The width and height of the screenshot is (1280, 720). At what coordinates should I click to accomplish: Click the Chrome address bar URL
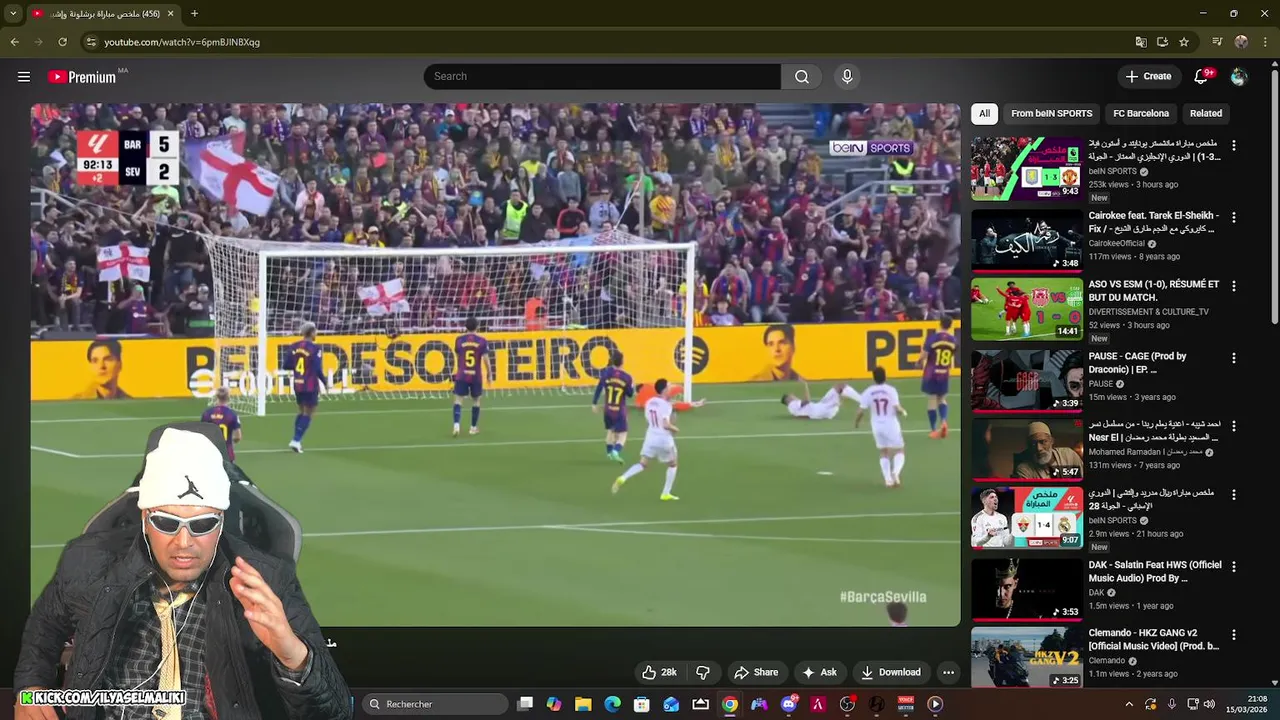(182, 42)
